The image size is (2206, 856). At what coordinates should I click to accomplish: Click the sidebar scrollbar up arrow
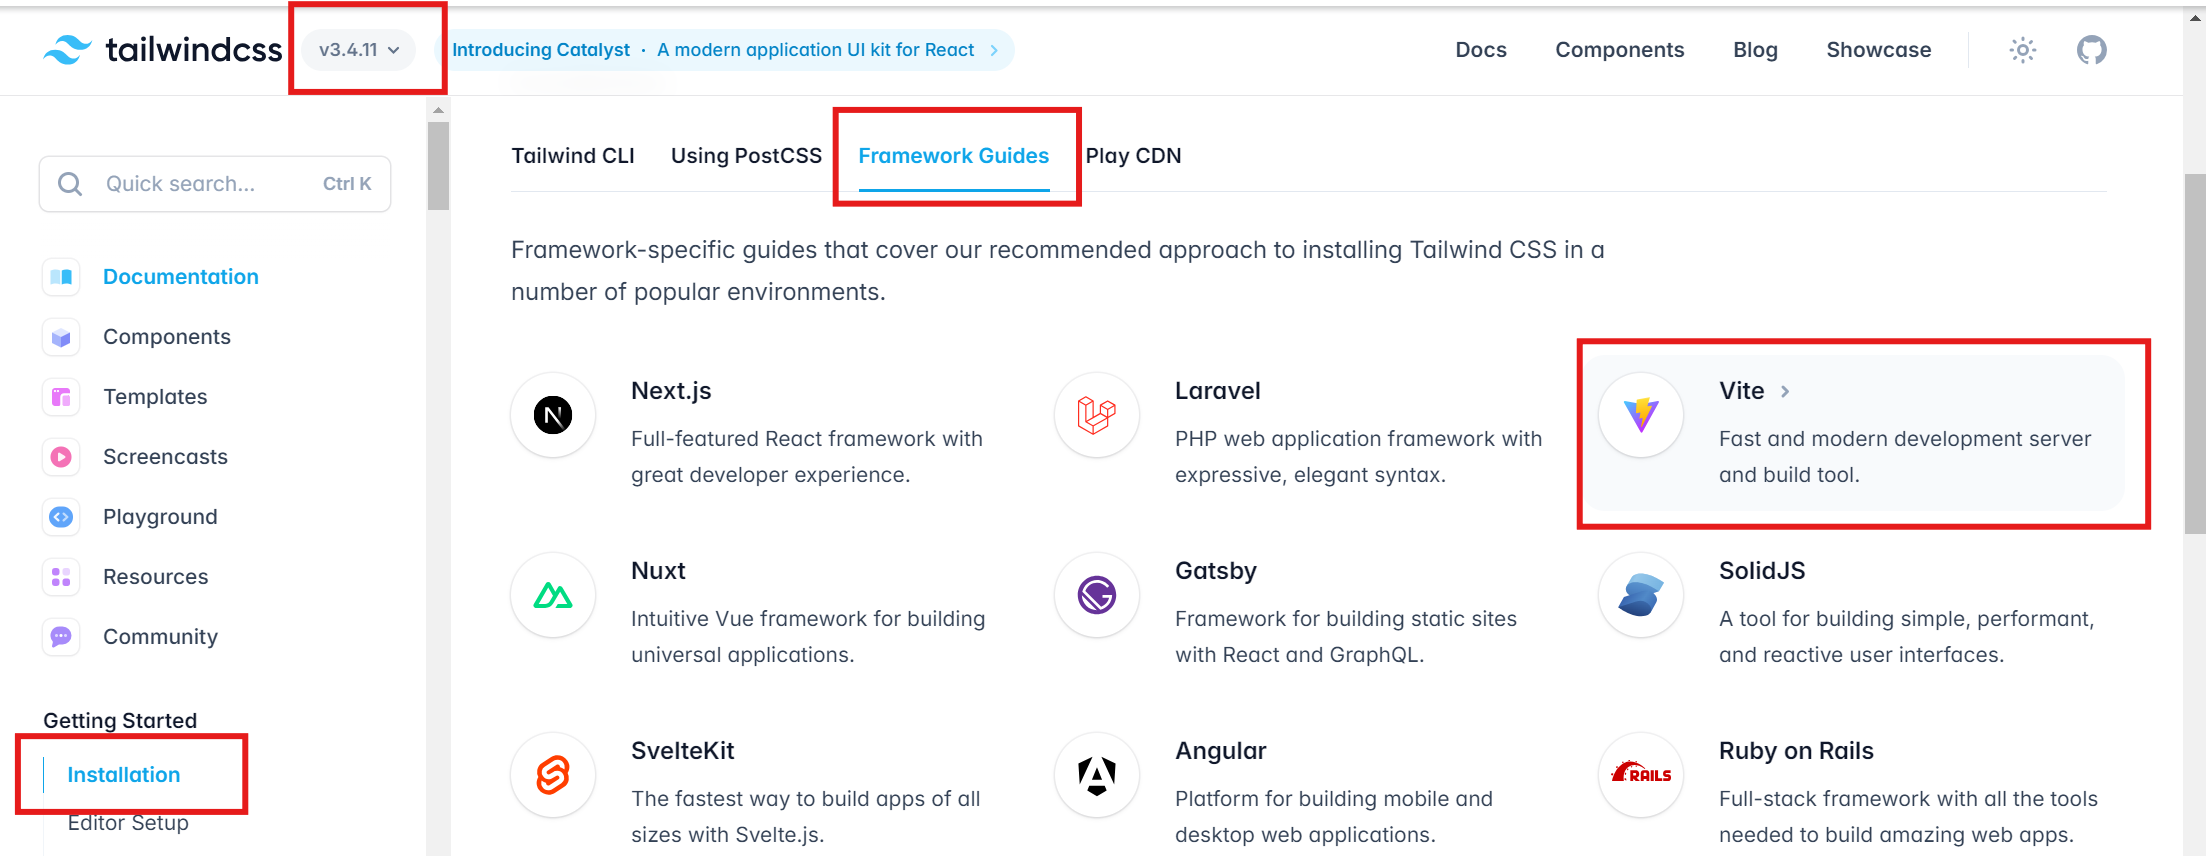click(x=438, y=110)
